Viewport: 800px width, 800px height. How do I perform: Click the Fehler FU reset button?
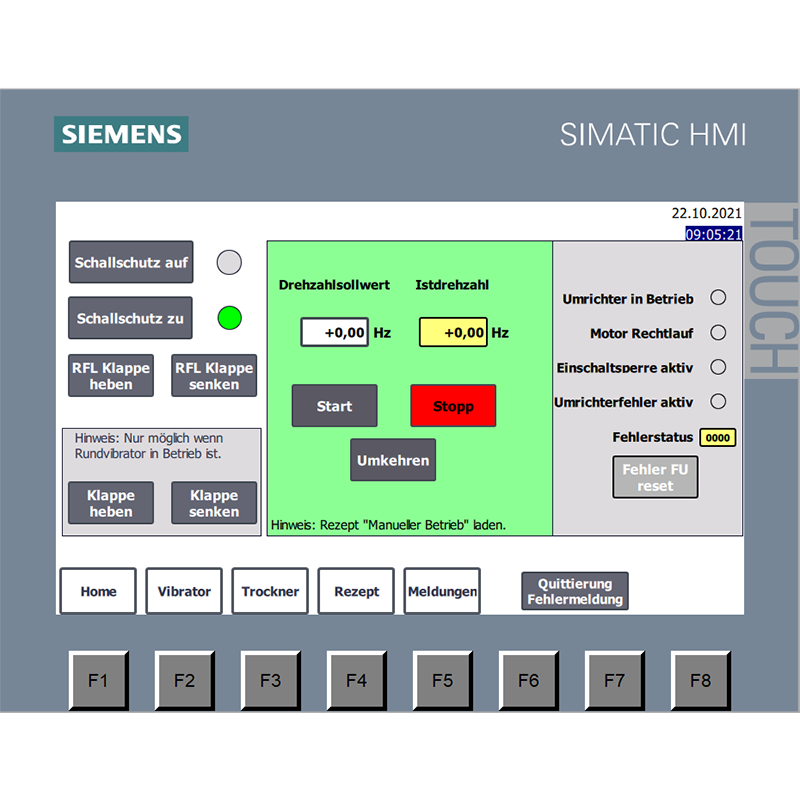pyautogui.click(x=655, y=477)
